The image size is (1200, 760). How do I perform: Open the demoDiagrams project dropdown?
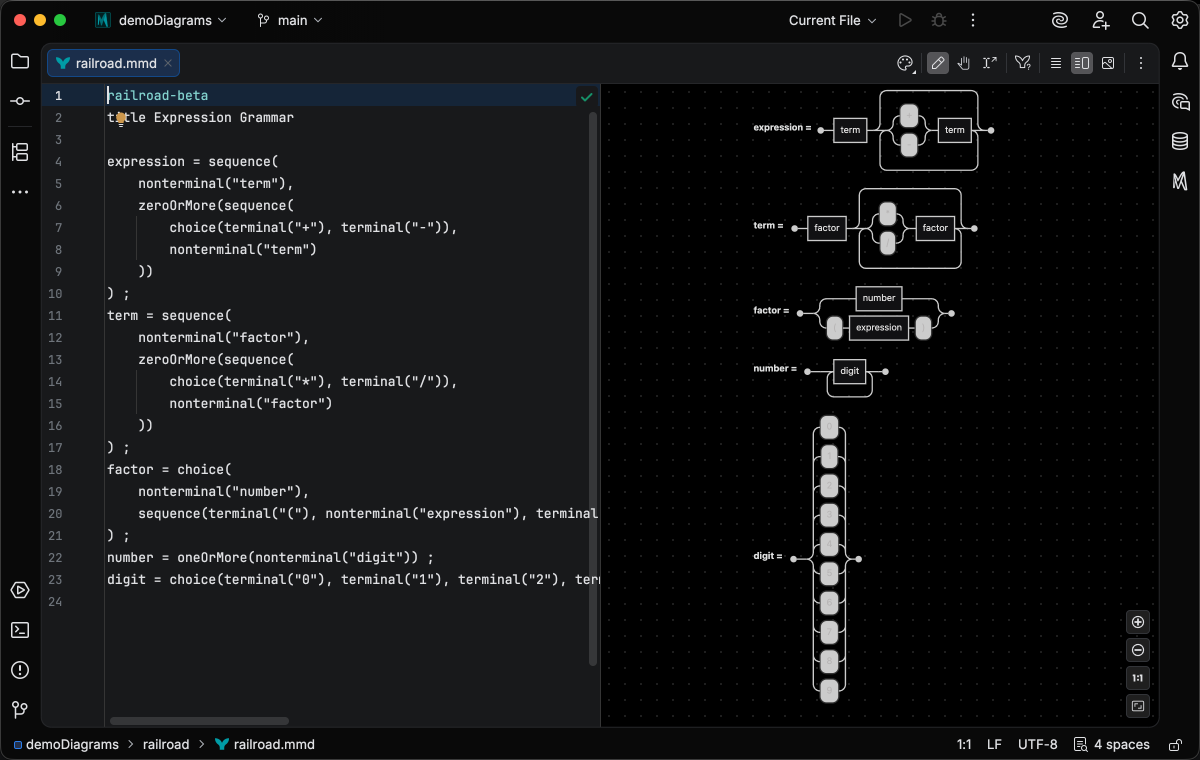coord(161,20)
